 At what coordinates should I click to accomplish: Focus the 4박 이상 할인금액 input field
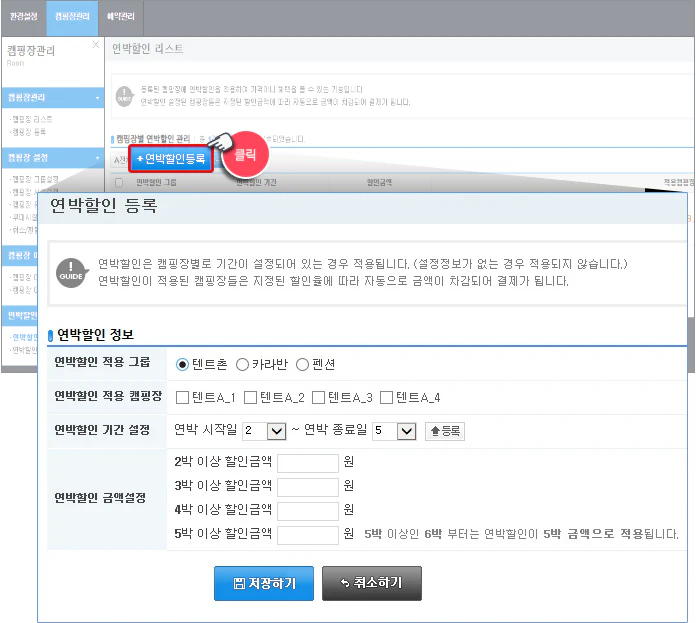click(x=308, y=511)
